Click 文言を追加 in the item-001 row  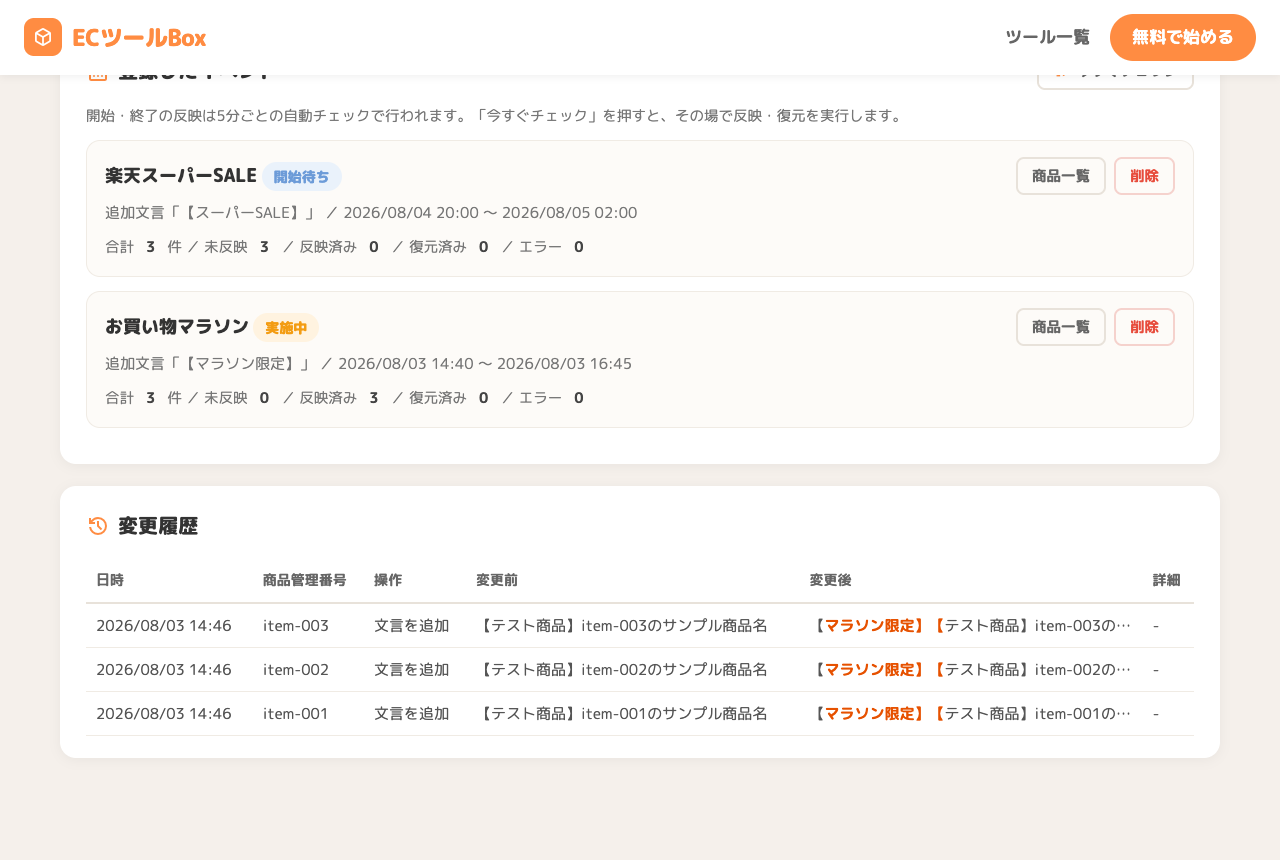[x=412, y=714]
